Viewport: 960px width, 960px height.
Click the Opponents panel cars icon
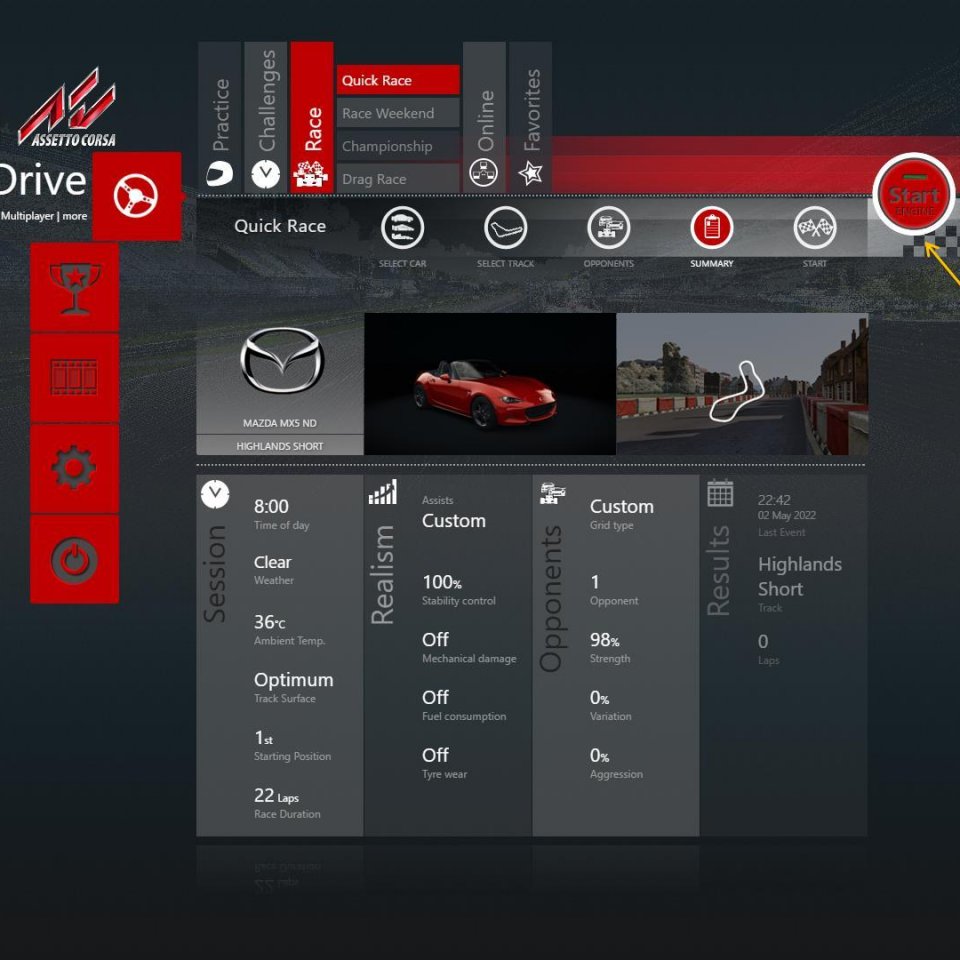(553, 493)
